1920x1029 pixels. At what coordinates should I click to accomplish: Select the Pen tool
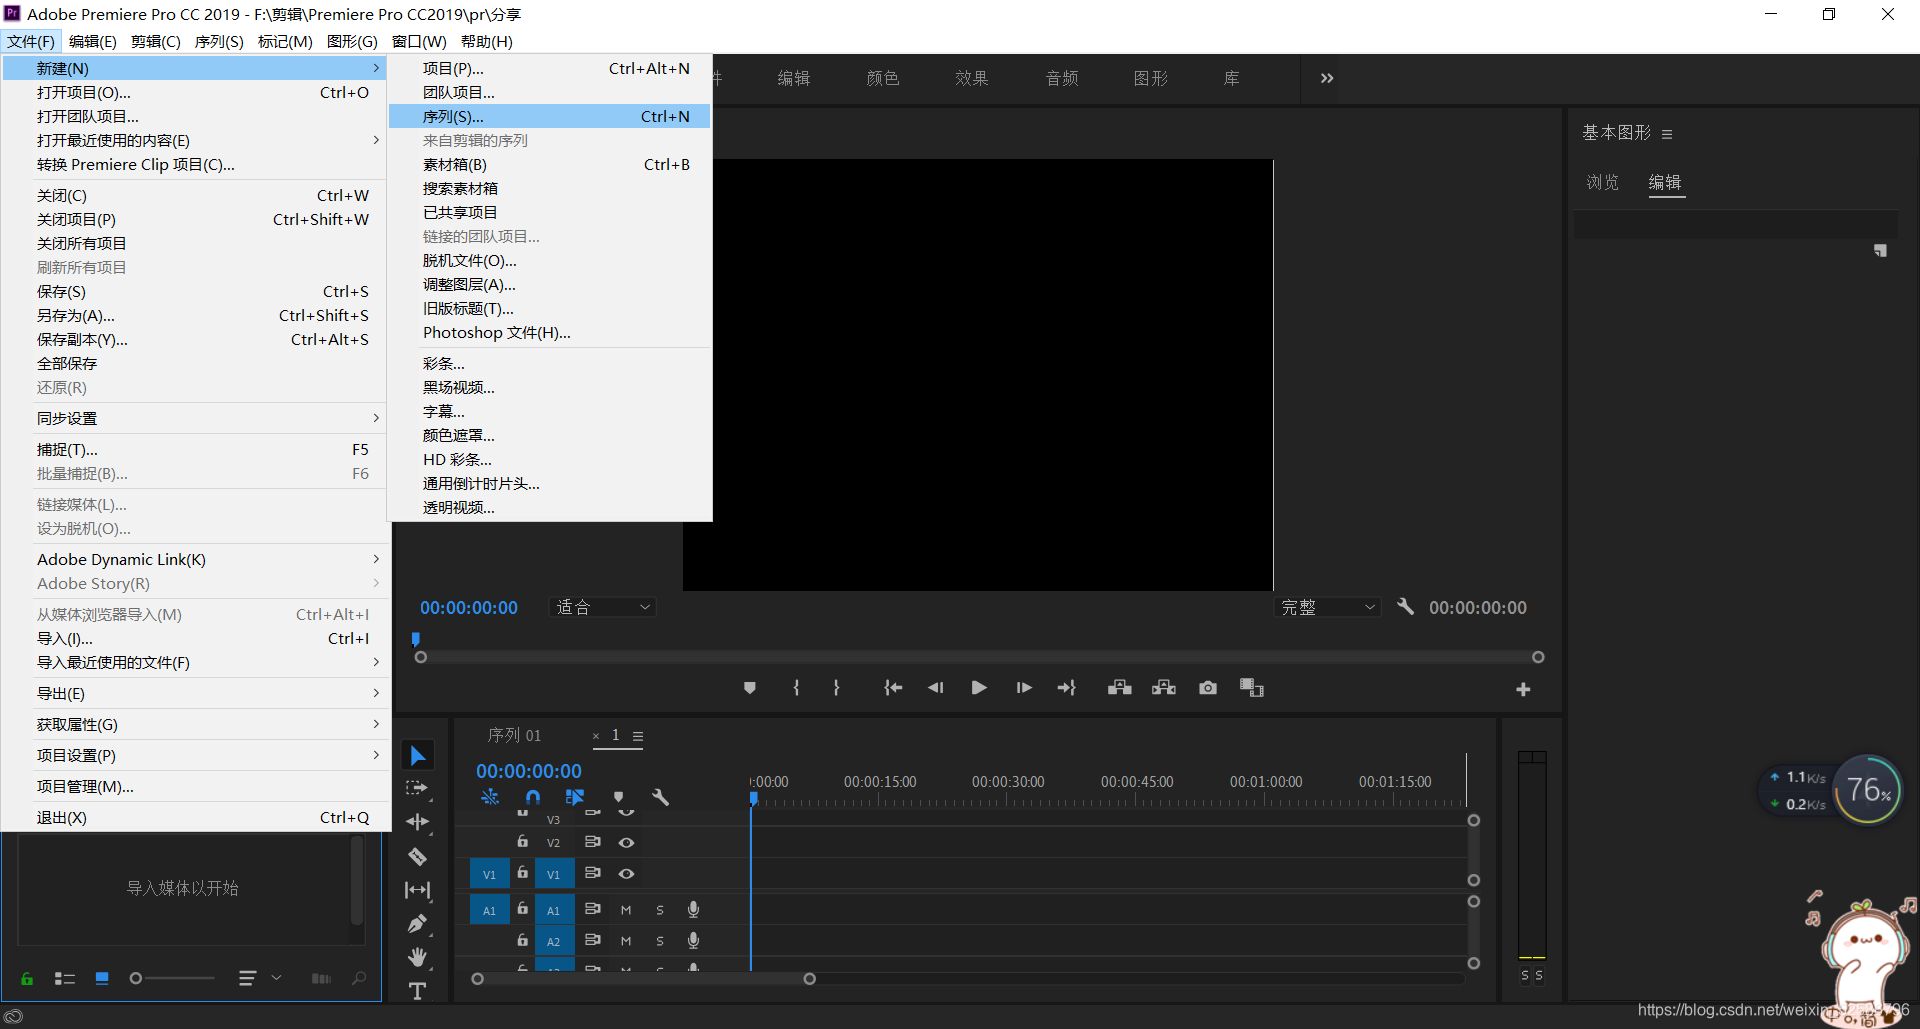418,924
